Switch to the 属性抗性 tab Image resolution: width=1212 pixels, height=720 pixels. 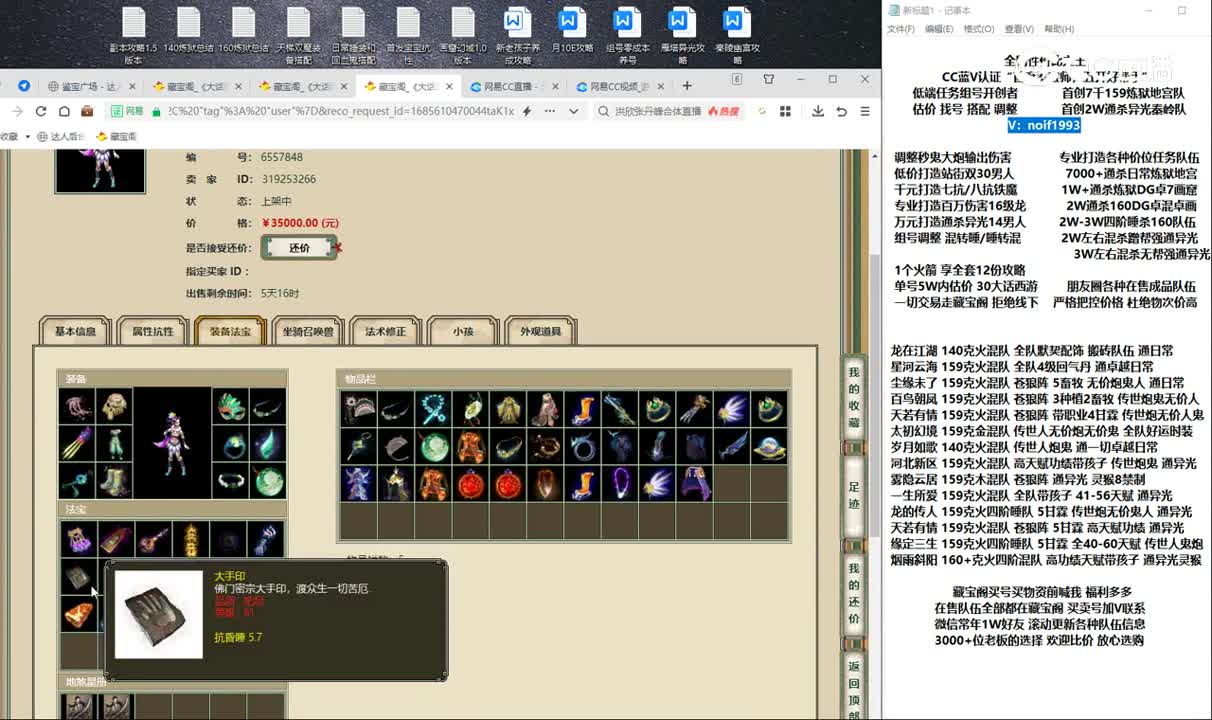click(153, 331)
